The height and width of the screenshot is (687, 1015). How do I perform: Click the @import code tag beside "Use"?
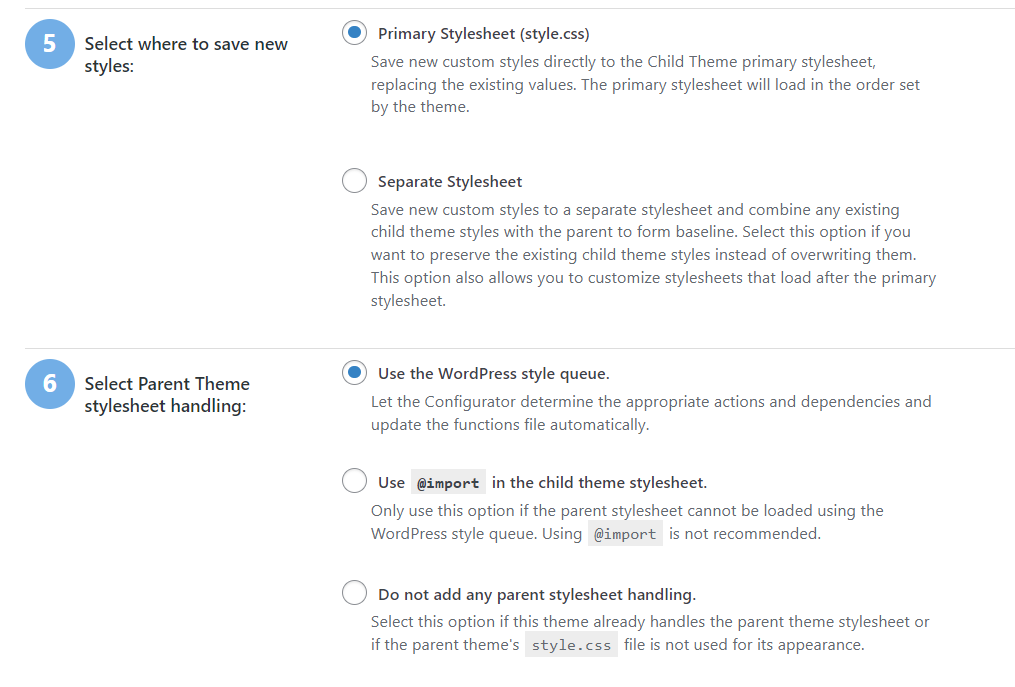pos(448,483)
